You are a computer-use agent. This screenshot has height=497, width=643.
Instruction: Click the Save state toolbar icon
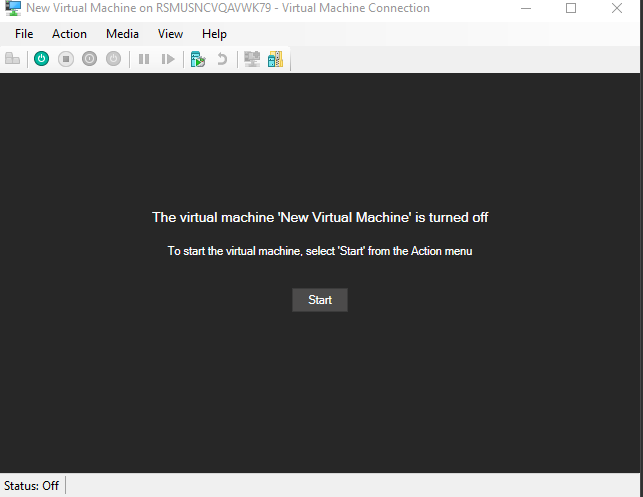tap(113, 59)
